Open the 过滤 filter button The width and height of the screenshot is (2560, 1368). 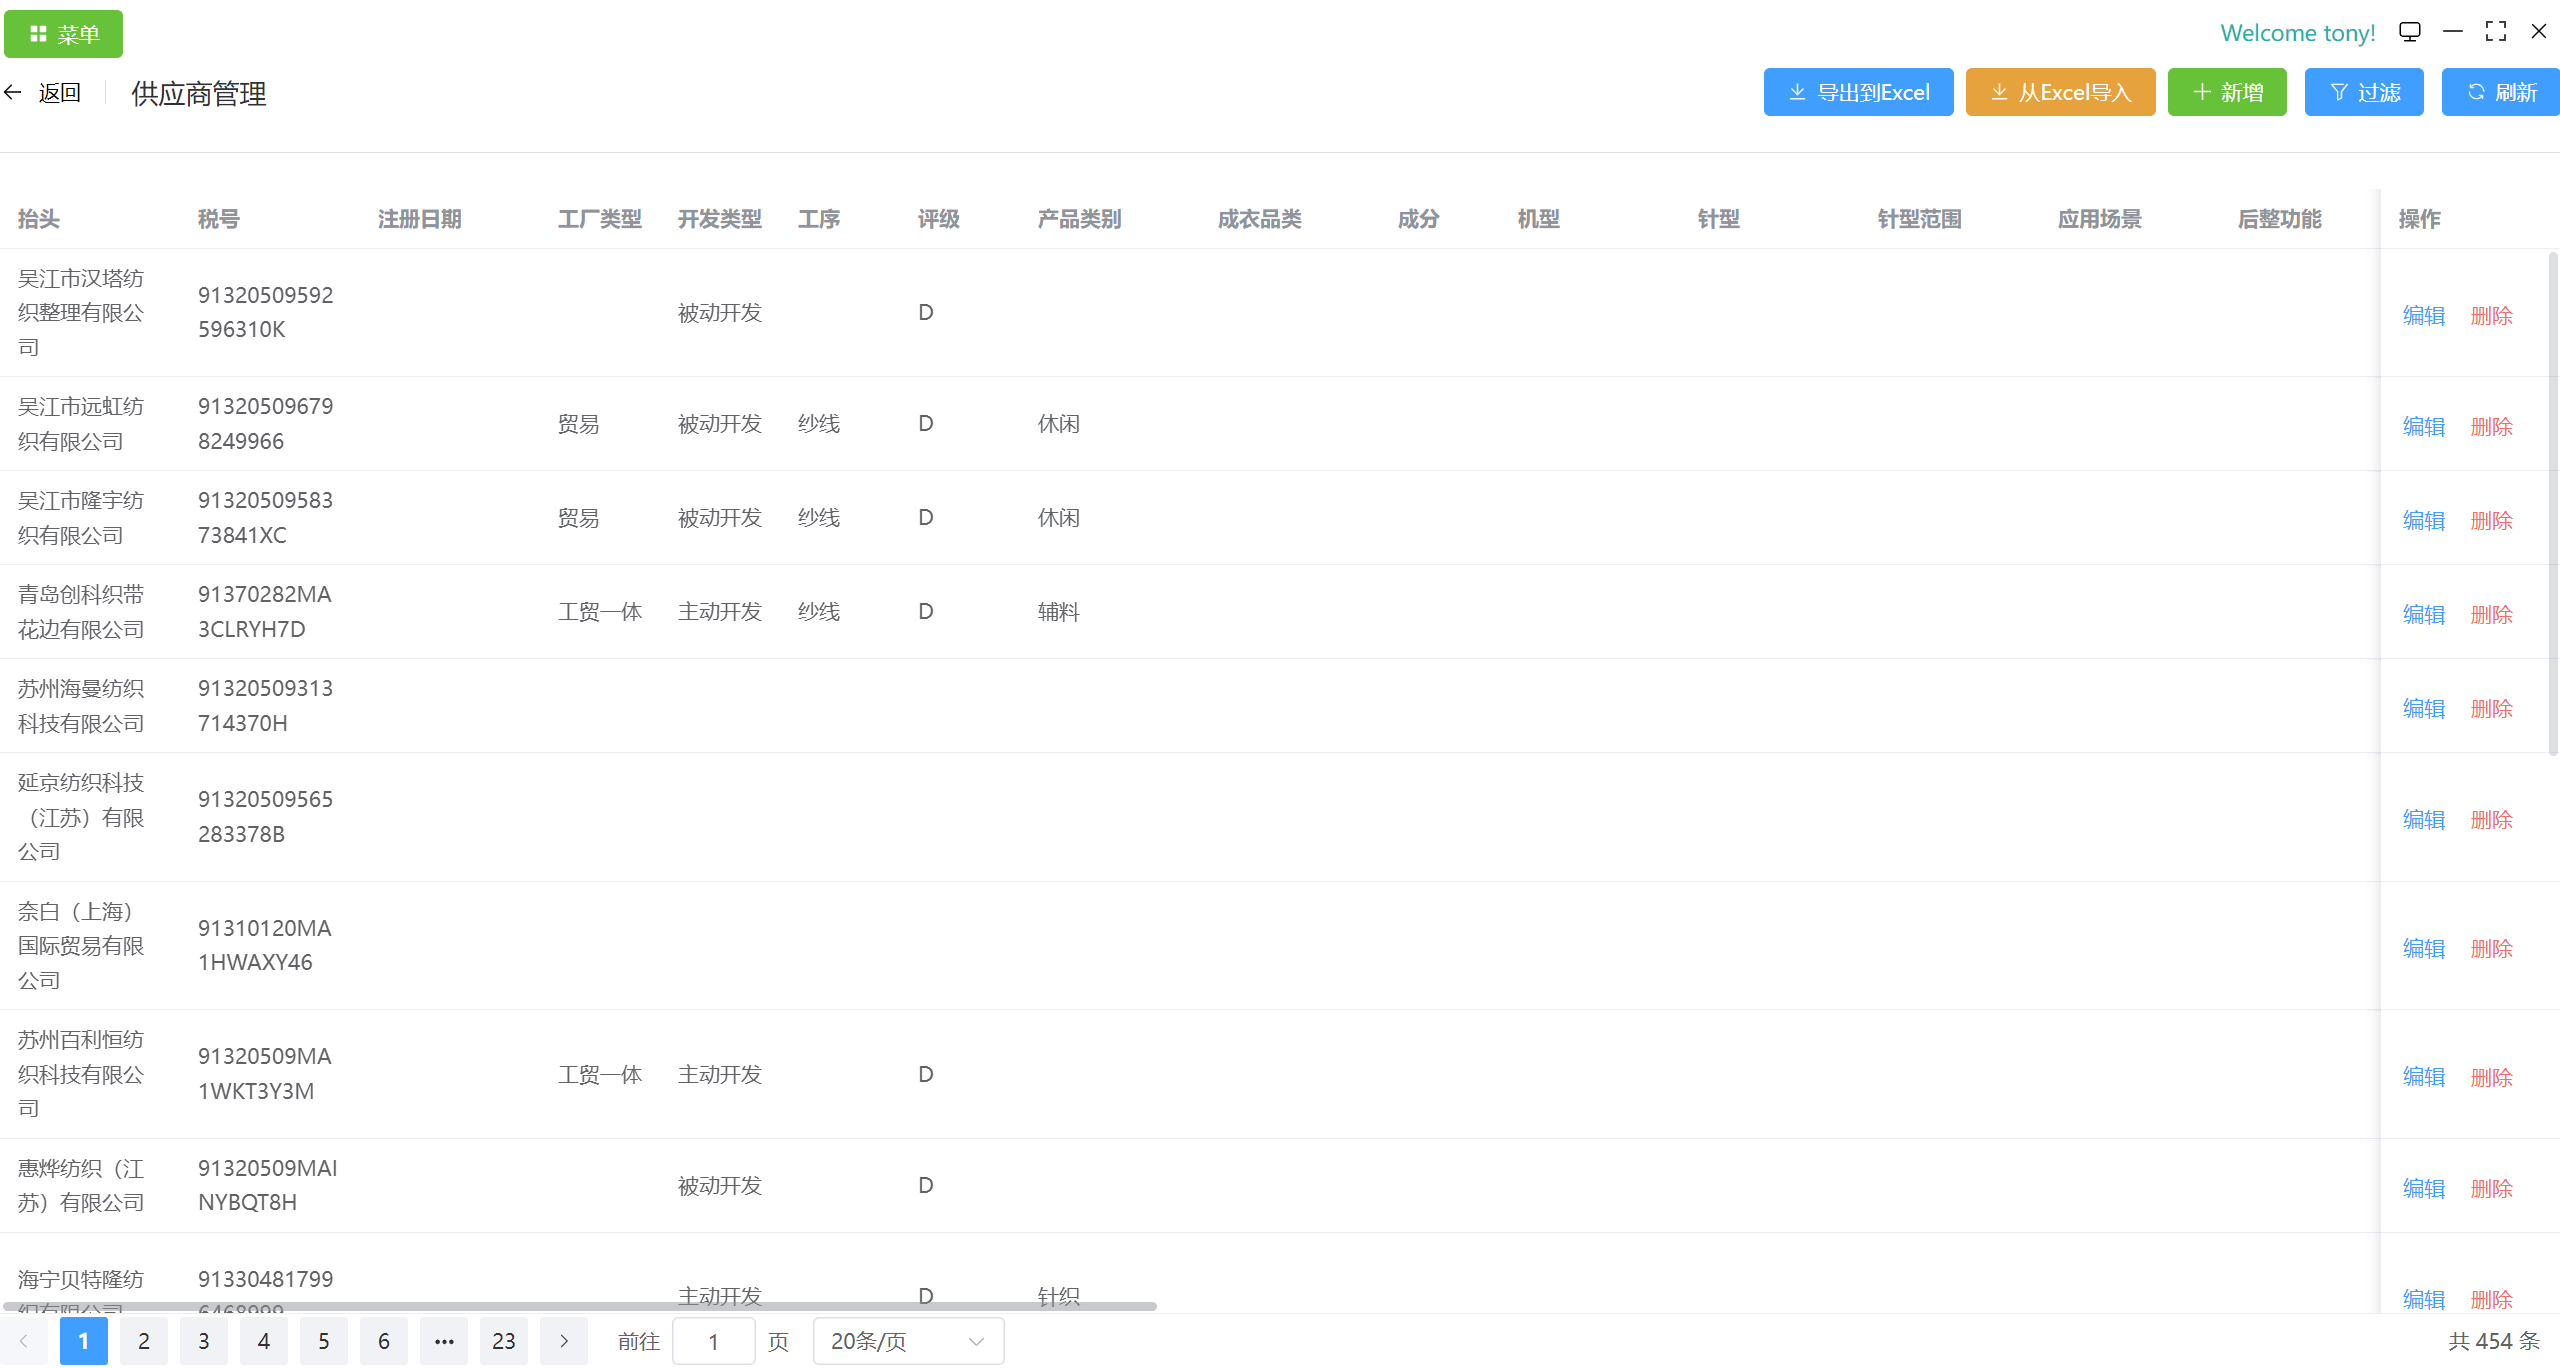(x=2364, y=93)
